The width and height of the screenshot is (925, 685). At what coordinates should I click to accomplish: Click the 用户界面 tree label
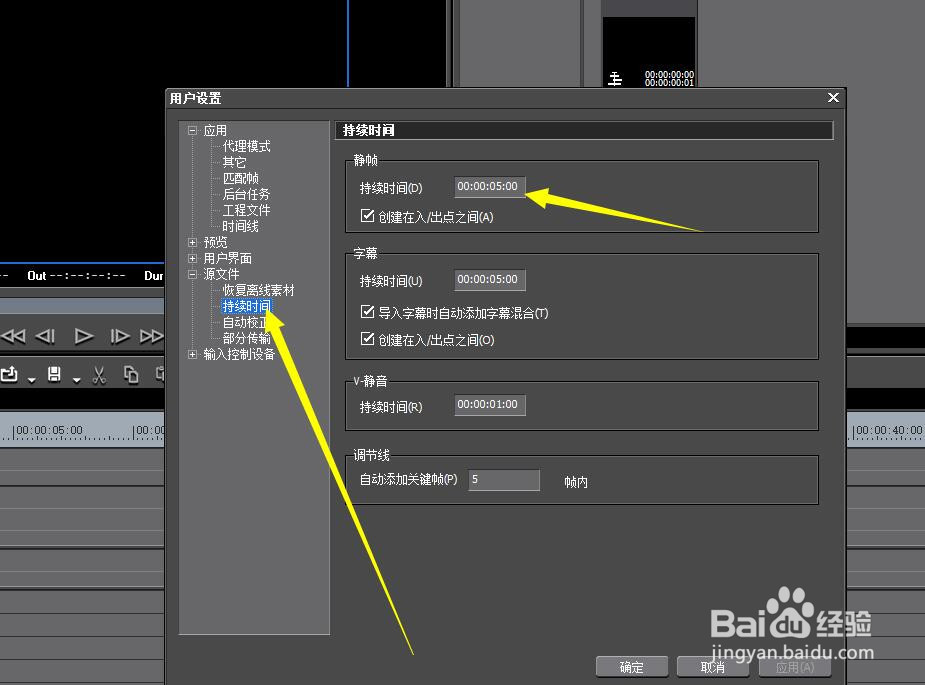point(227,258)
